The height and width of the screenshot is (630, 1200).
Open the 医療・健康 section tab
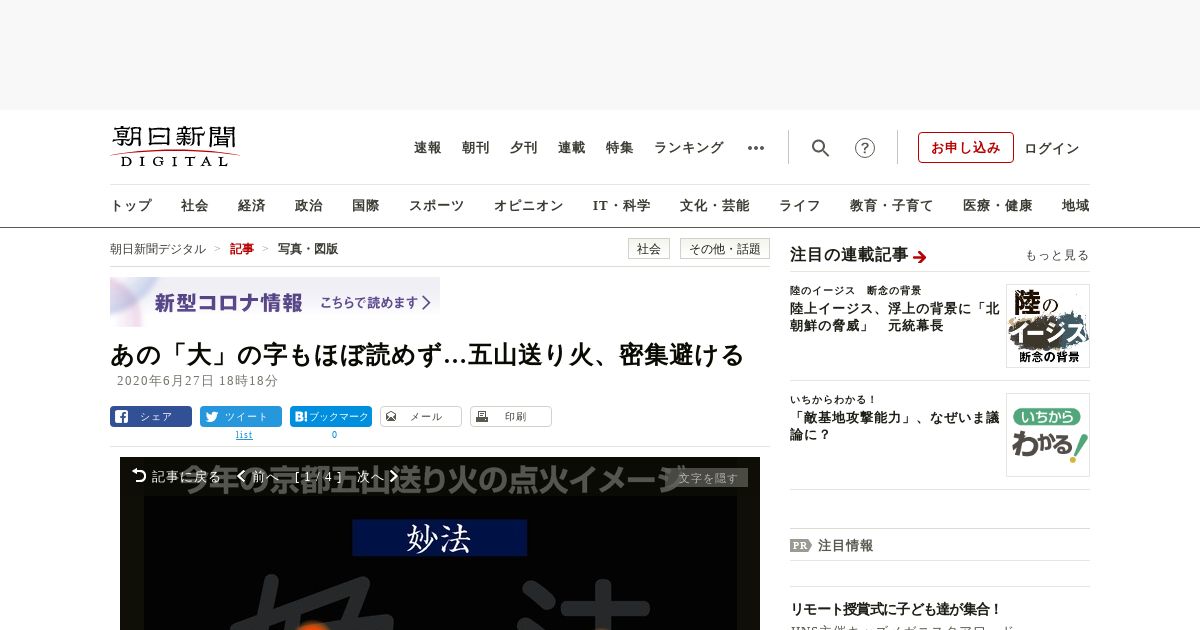(998, 206)
